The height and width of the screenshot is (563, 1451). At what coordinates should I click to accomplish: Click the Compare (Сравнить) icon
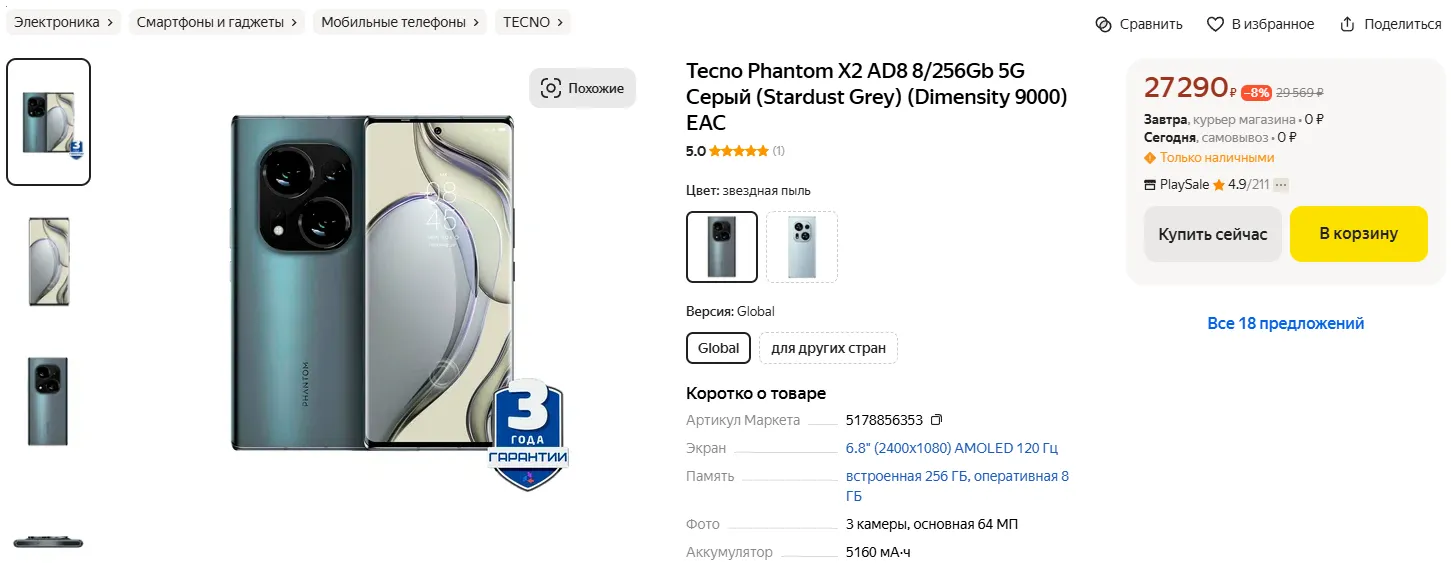(1103, 24)
